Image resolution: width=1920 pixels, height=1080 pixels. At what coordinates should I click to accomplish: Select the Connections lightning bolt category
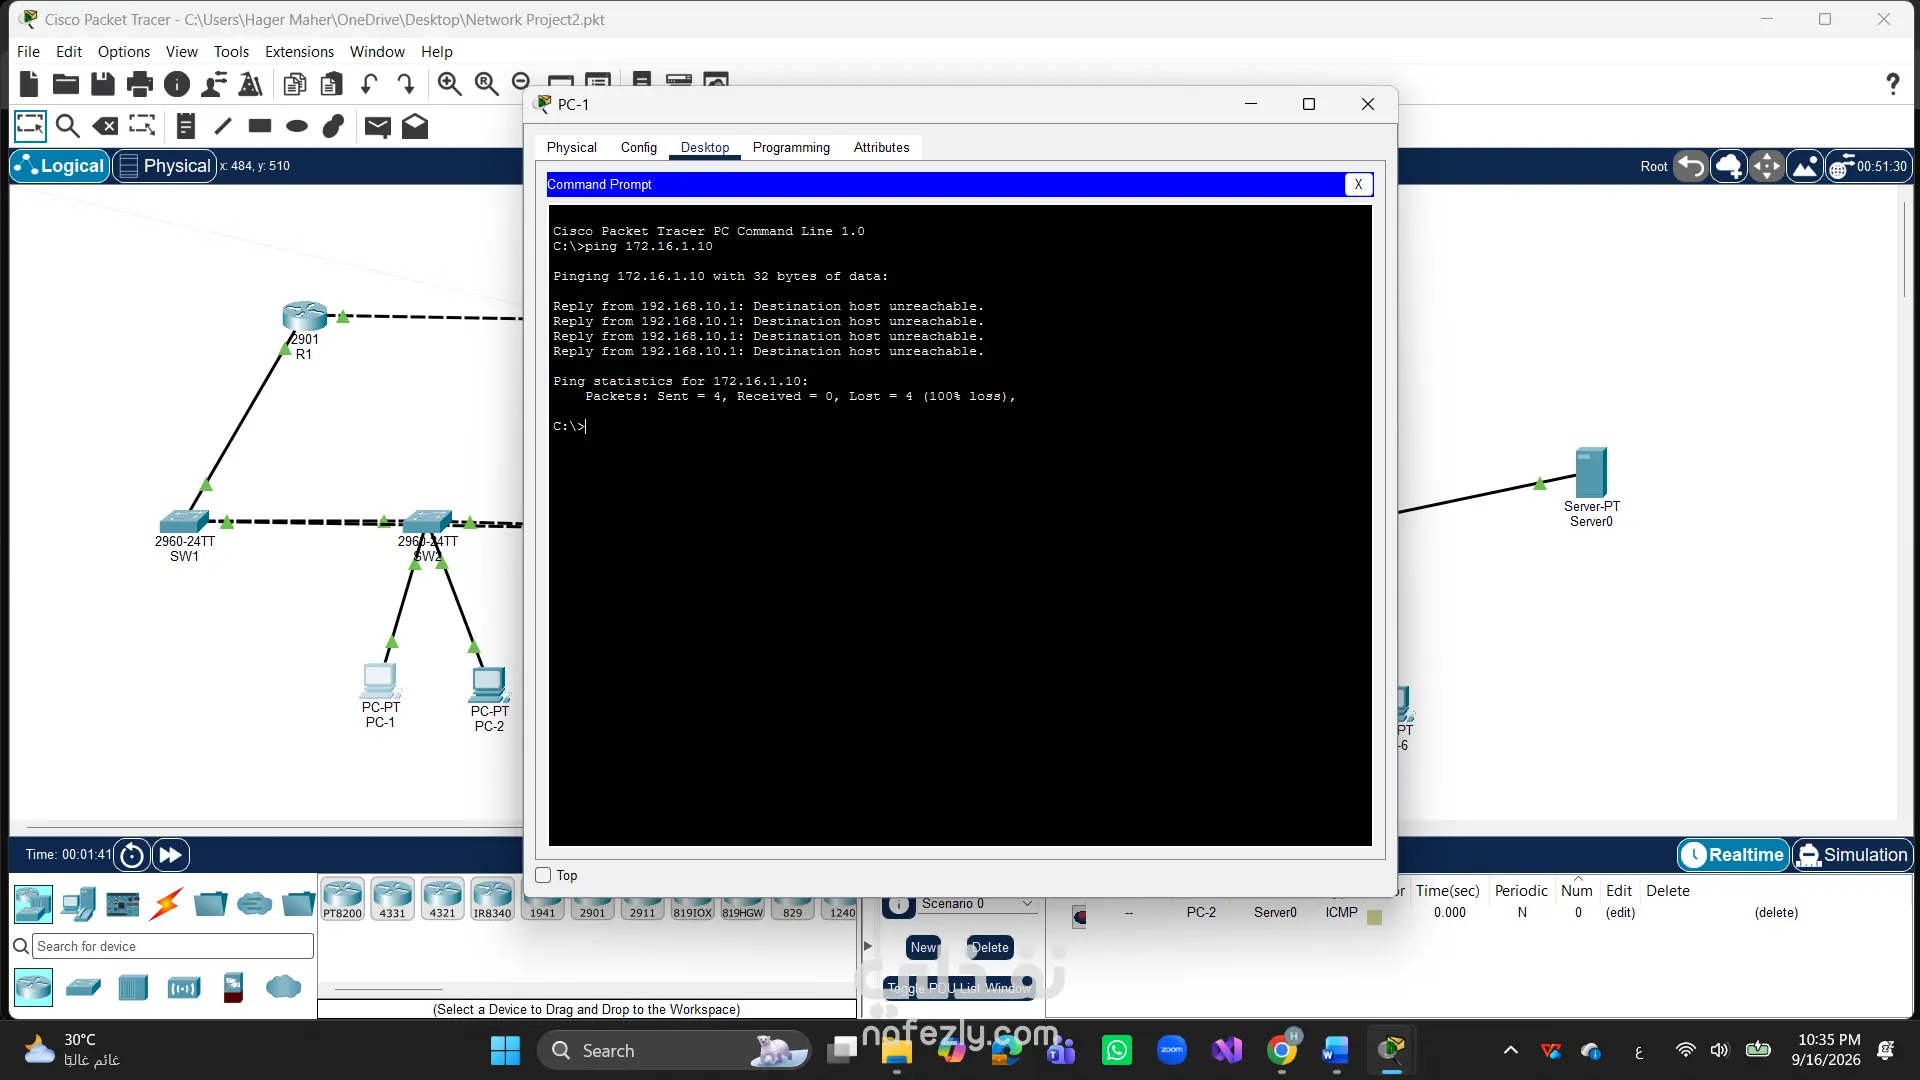pos(166,904)
